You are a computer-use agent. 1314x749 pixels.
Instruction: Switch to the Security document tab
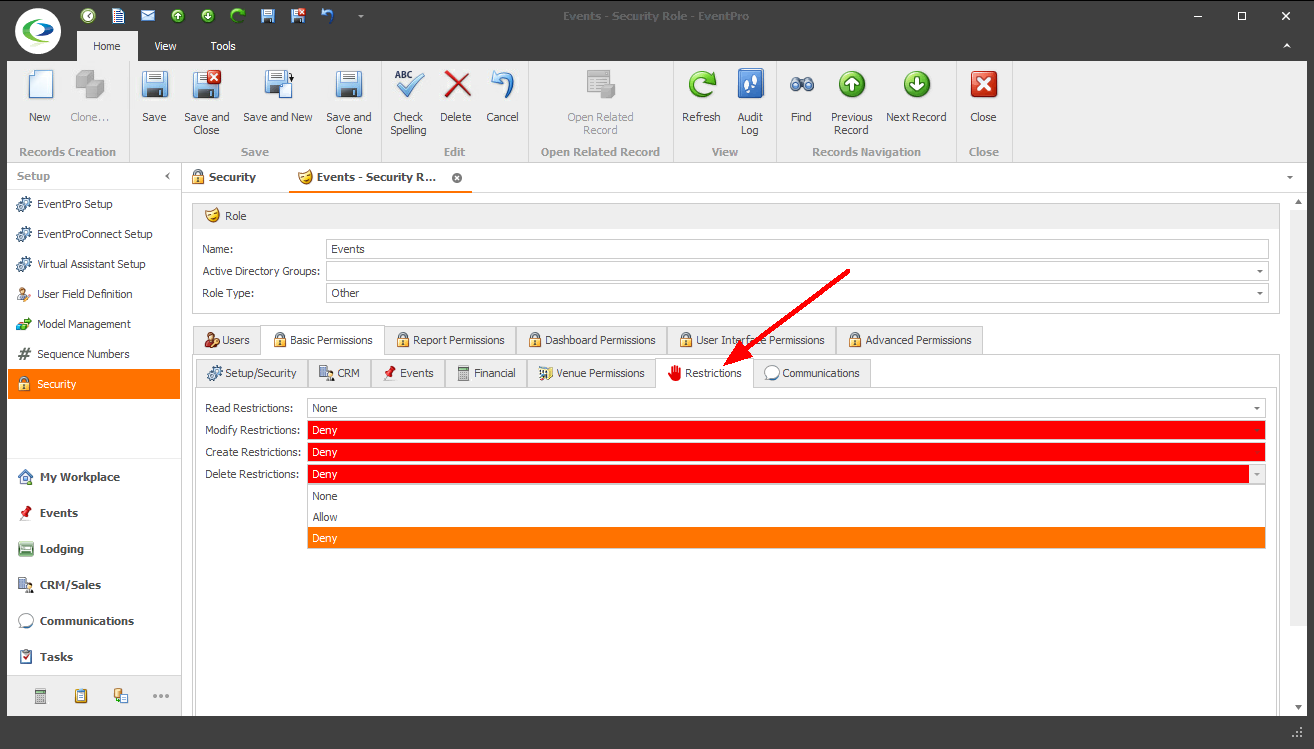point(224,177)
